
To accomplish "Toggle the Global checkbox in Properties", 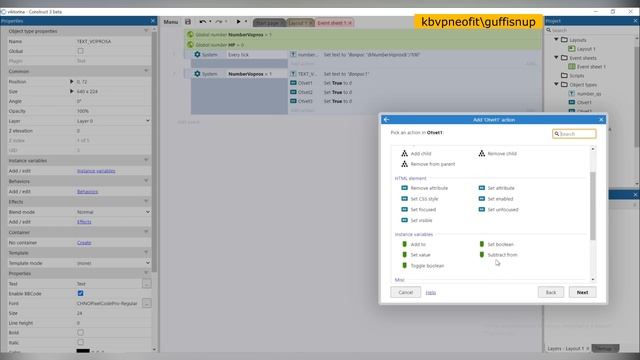I will click(x=80, y=51).
